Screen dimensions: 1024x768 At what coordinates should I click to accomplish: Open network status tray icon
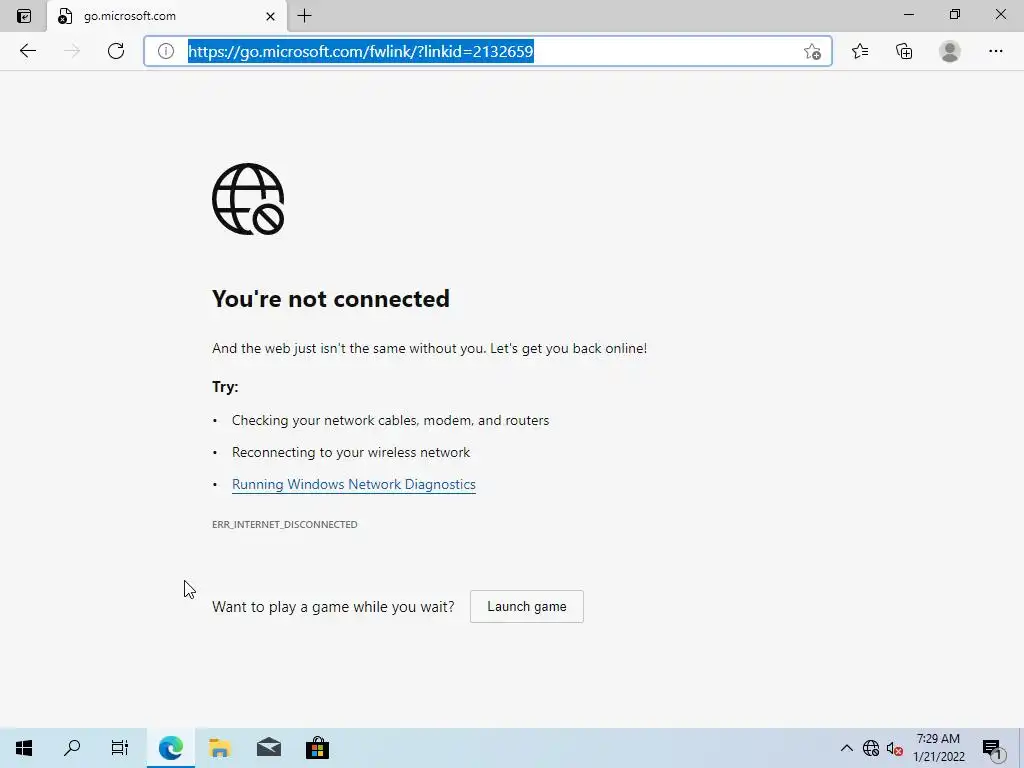point(871,748)
